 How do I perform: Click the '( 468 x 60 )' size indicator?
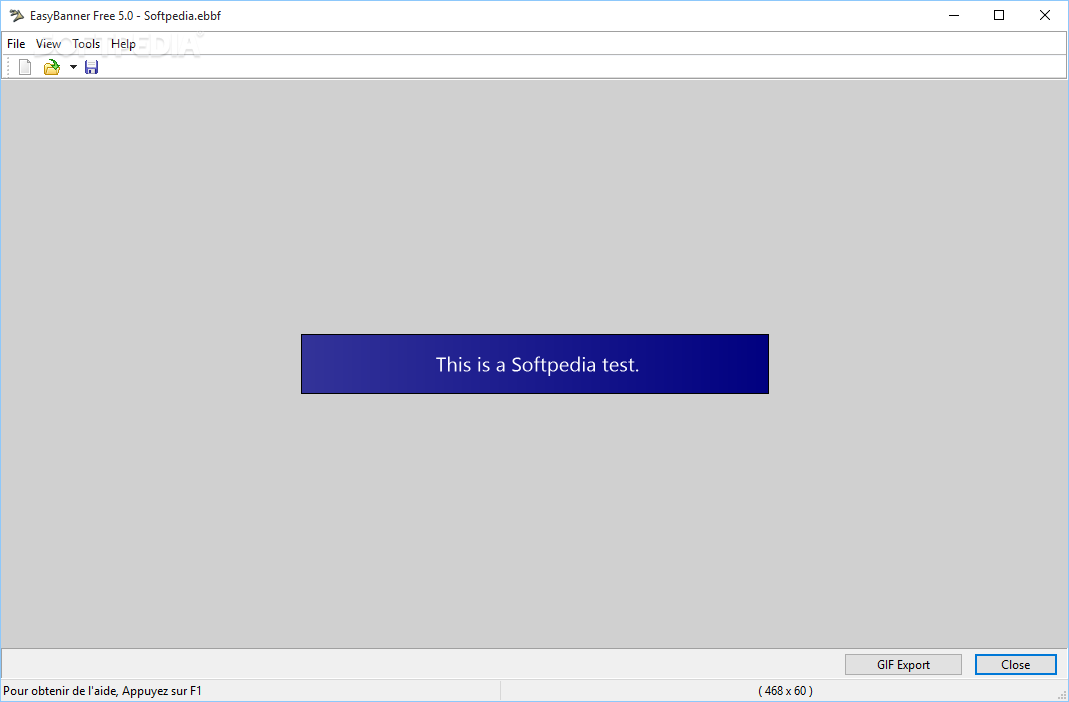pos(785,690)
